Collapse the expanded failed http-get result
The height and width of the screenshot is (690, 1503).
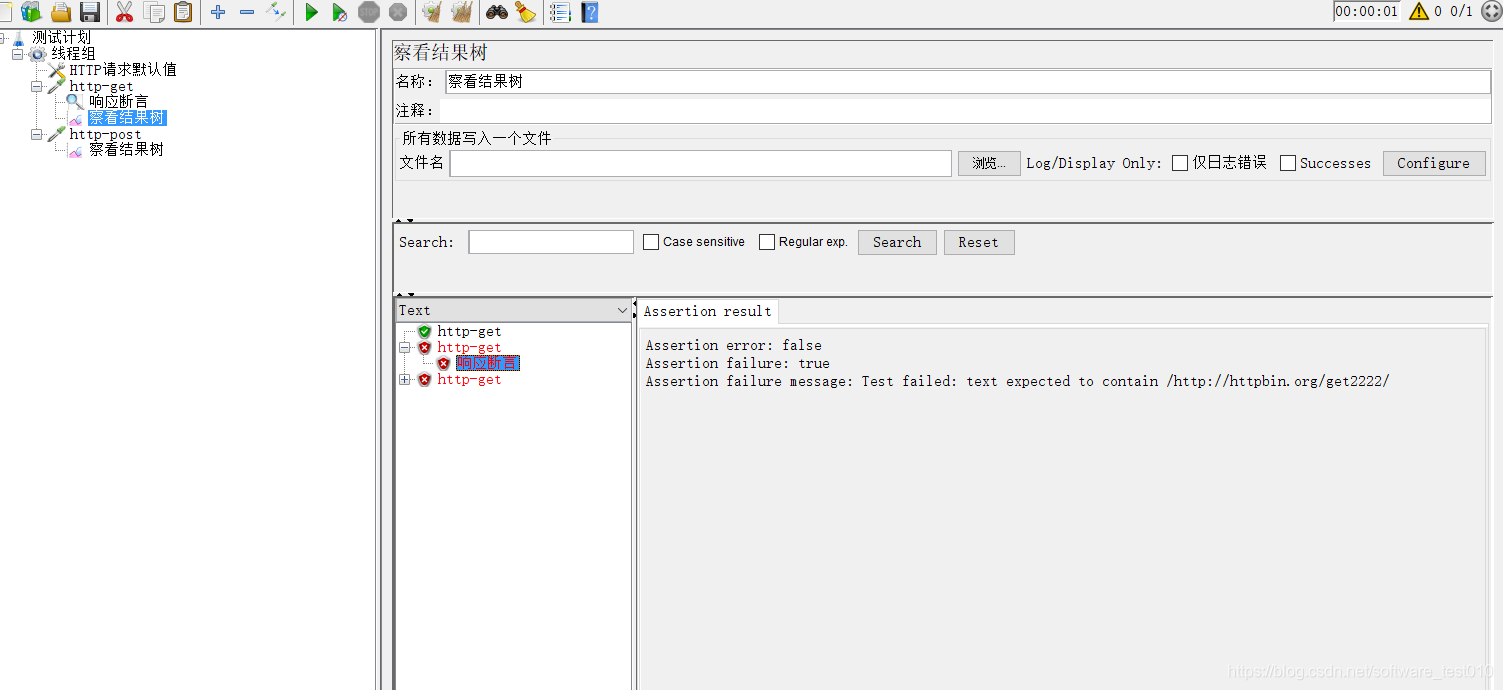(405, 347)
